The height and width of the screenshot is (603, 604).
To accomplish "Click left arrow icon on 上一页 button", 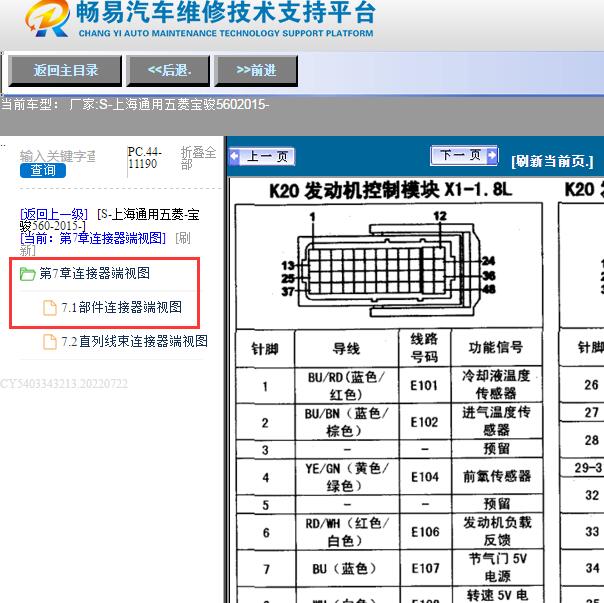I will [234, 156].
